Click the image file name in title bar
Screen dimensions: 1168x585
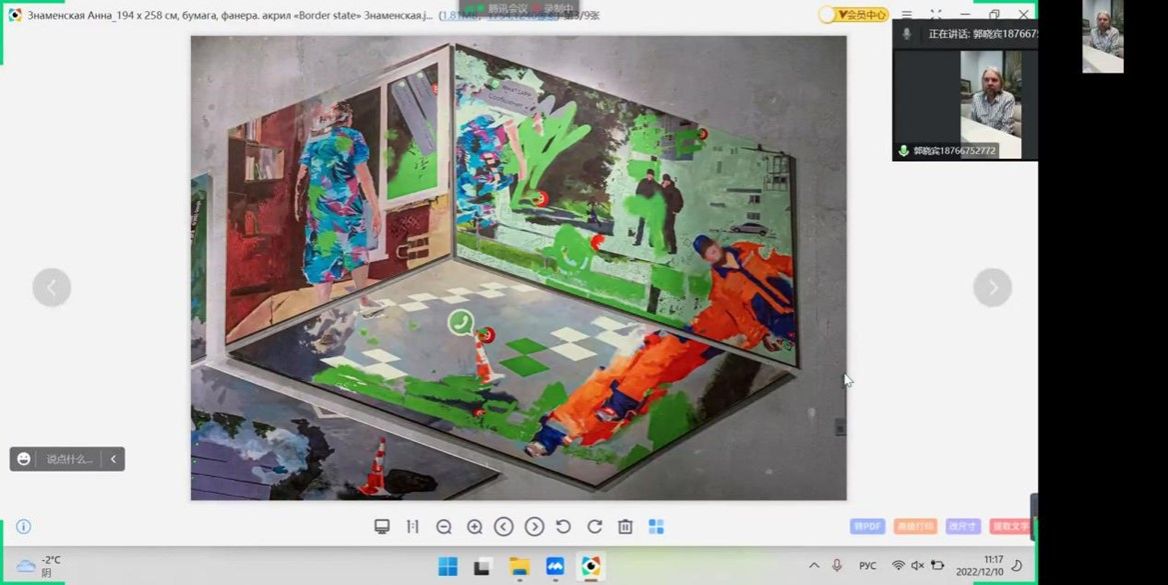232,15
